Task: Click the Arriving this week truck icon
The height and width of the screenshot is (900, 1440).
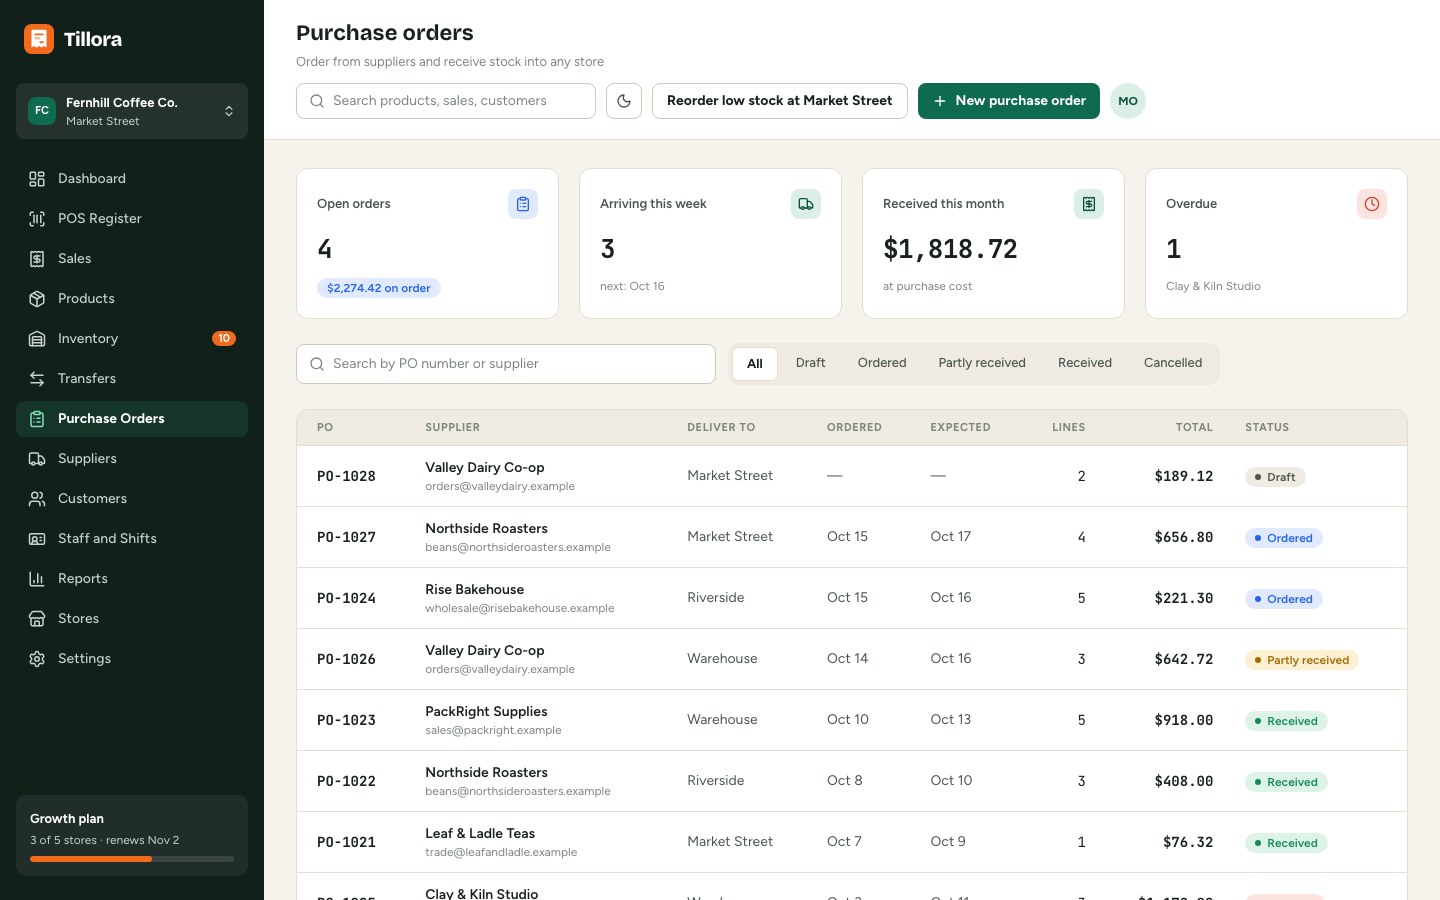Action: click(806, 204)
